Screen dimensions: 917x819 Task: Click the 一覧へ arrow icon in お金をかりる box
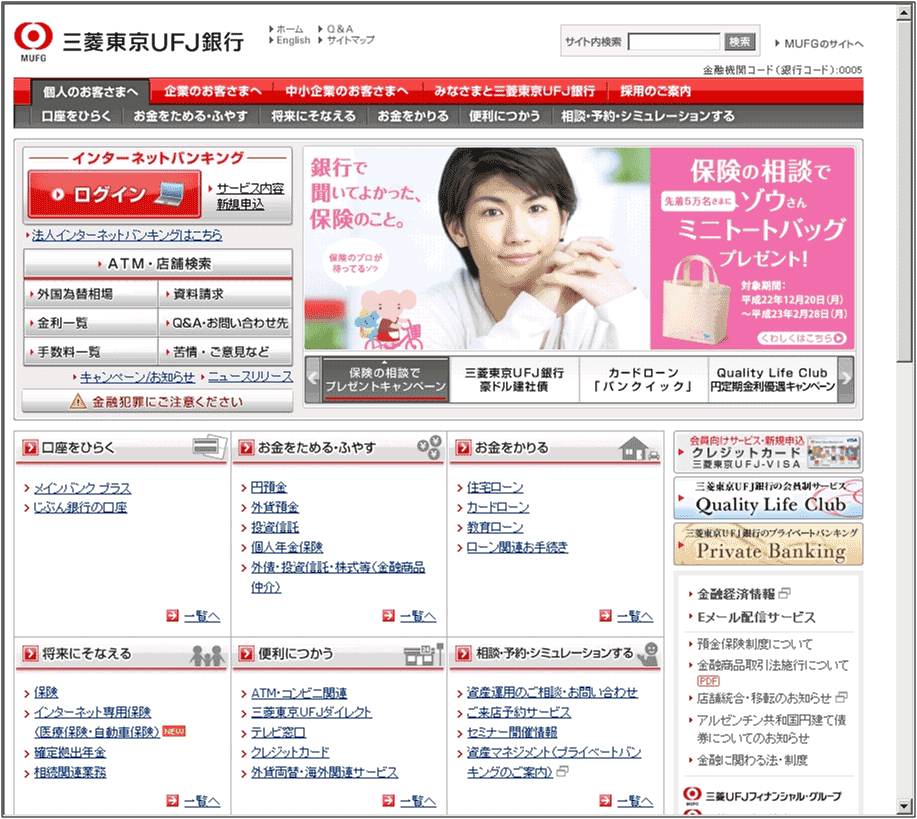click(605, 615)
